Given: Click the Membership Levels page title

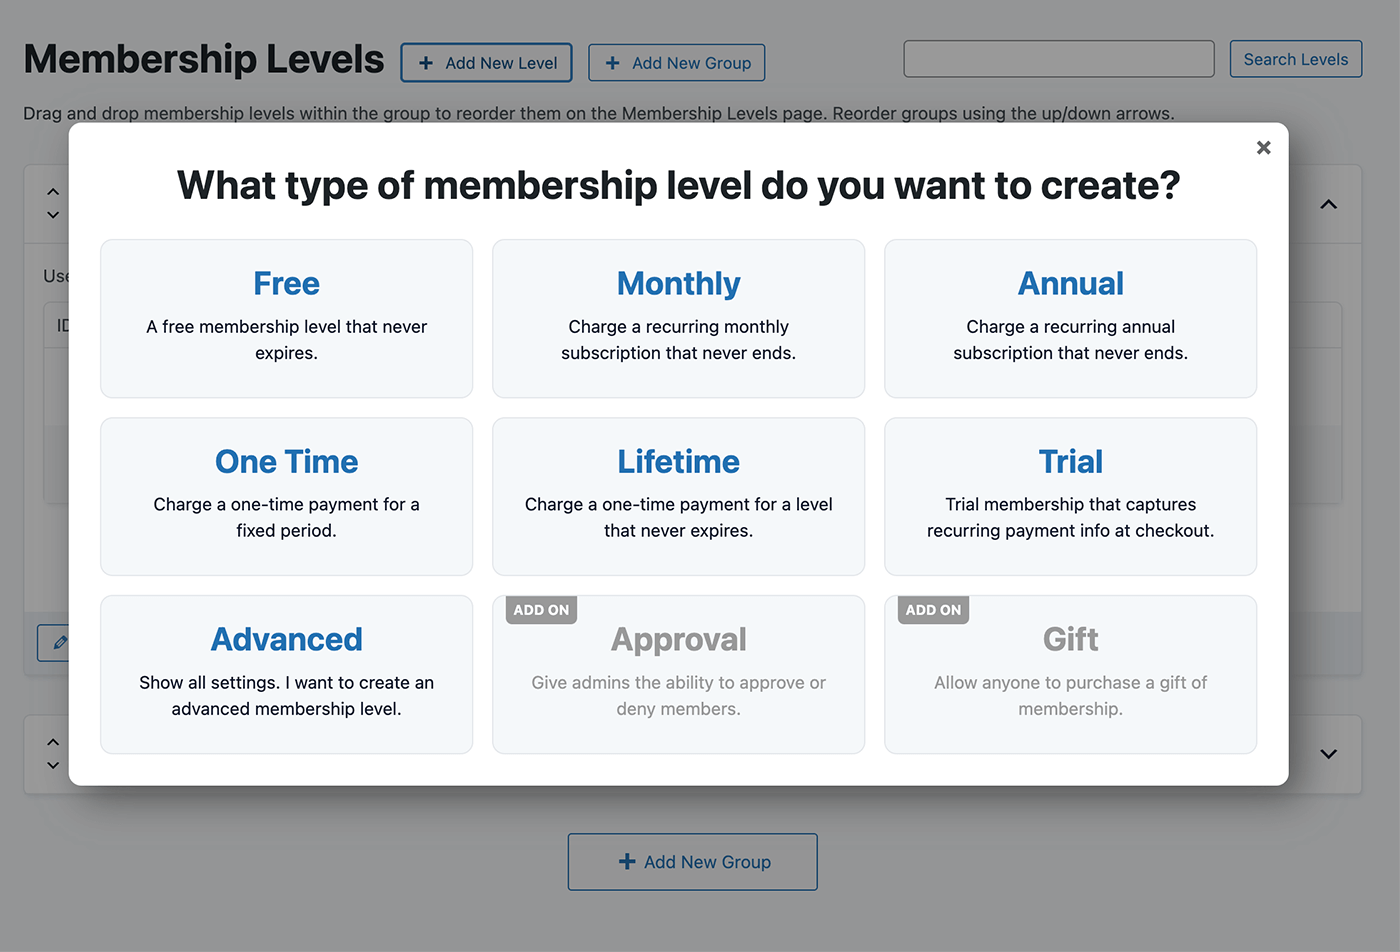Looking at the screenshot, I should (204, 60).
